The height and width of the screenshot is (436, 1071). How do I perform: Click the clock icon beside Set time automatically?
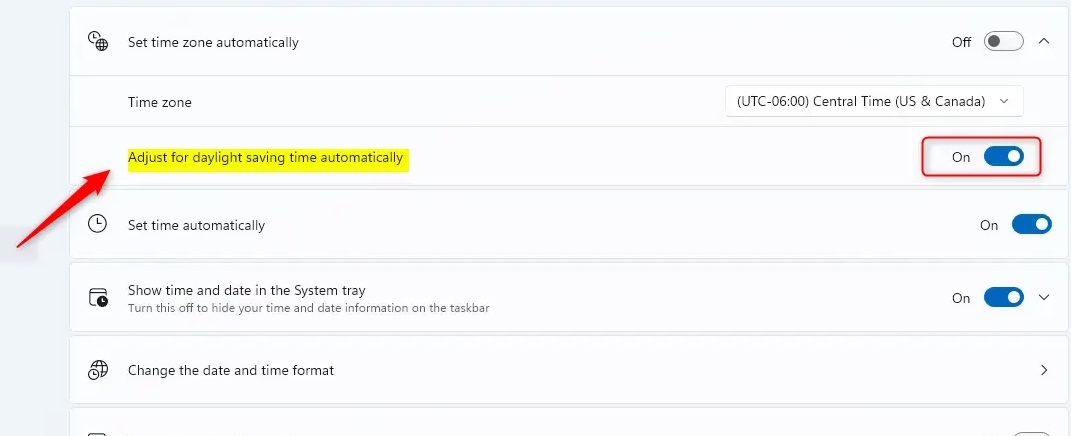[x=97, y=224]
